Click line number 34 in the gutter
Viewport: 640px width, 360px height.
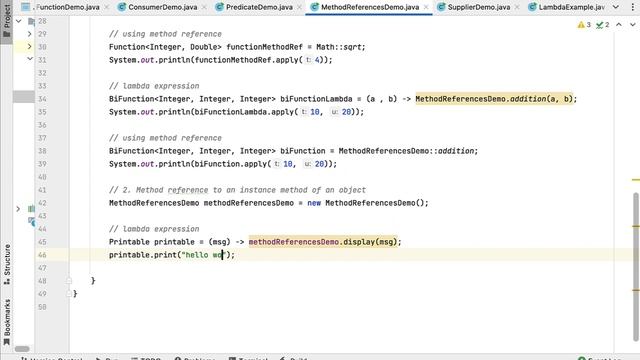(42, 99)
